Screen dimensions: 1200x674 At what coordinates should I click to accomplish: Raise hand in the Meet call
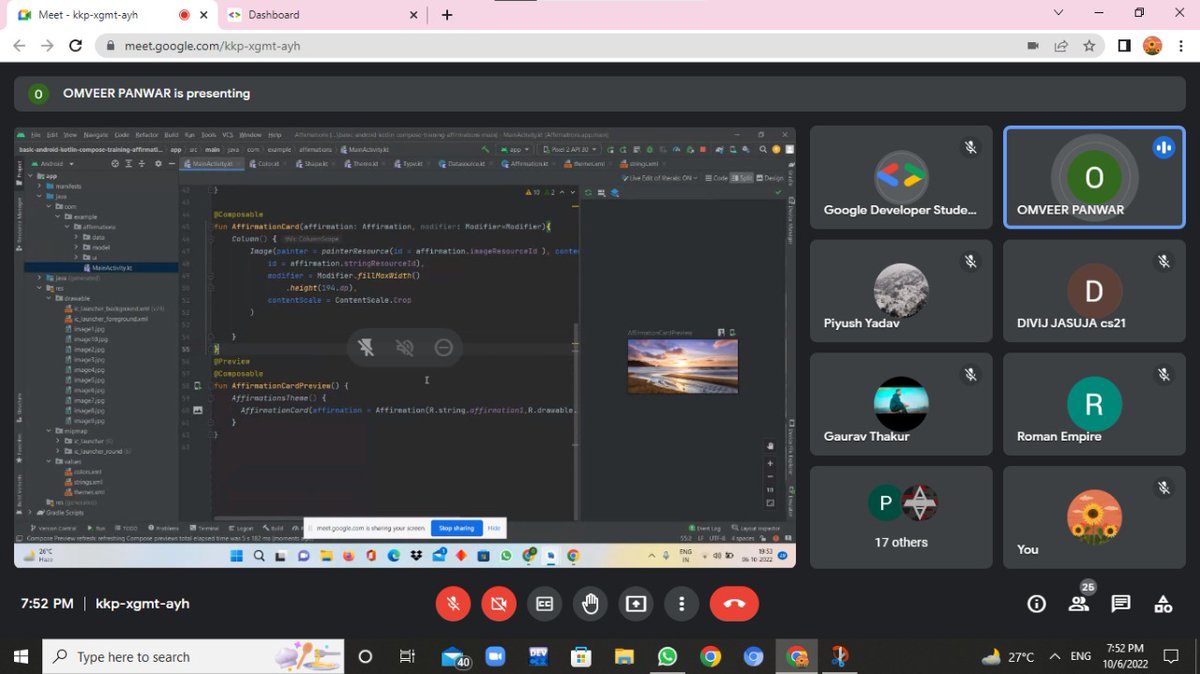point(590,603)
